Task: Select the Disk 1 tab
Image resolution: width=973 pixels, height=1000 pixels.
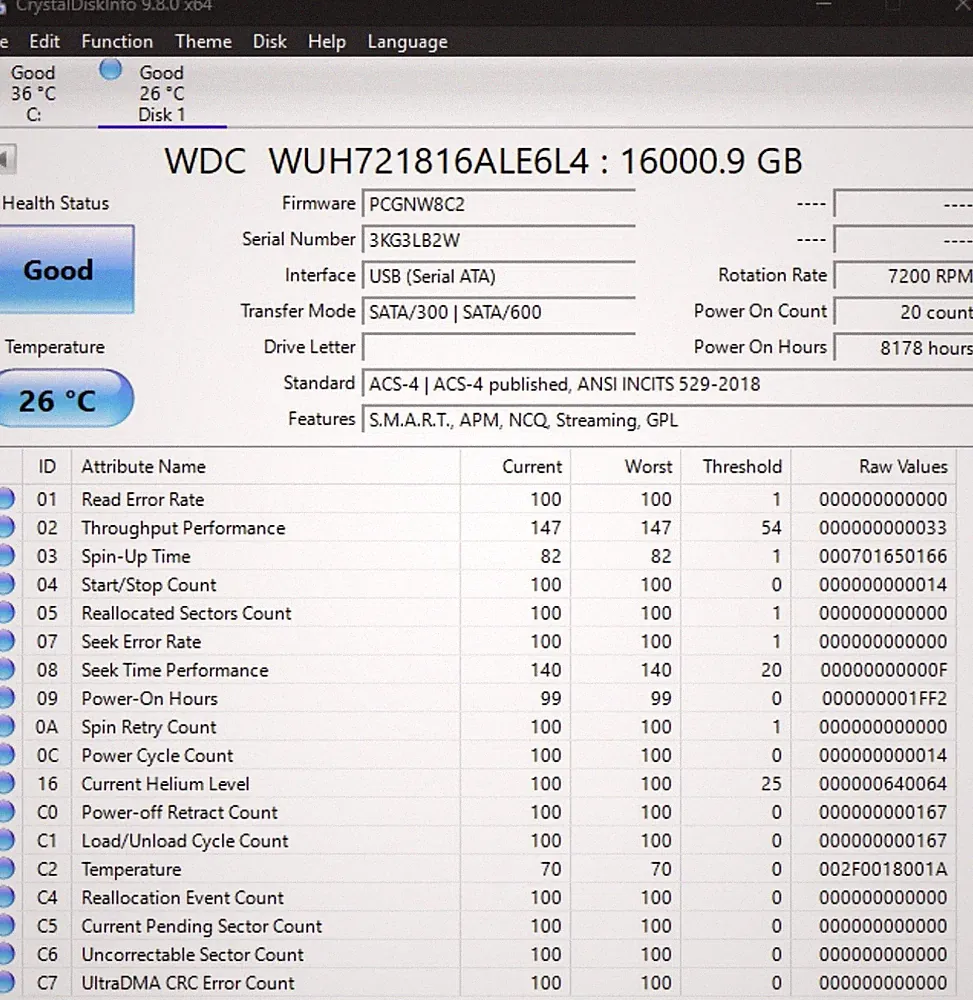Action: click(162, 93)
